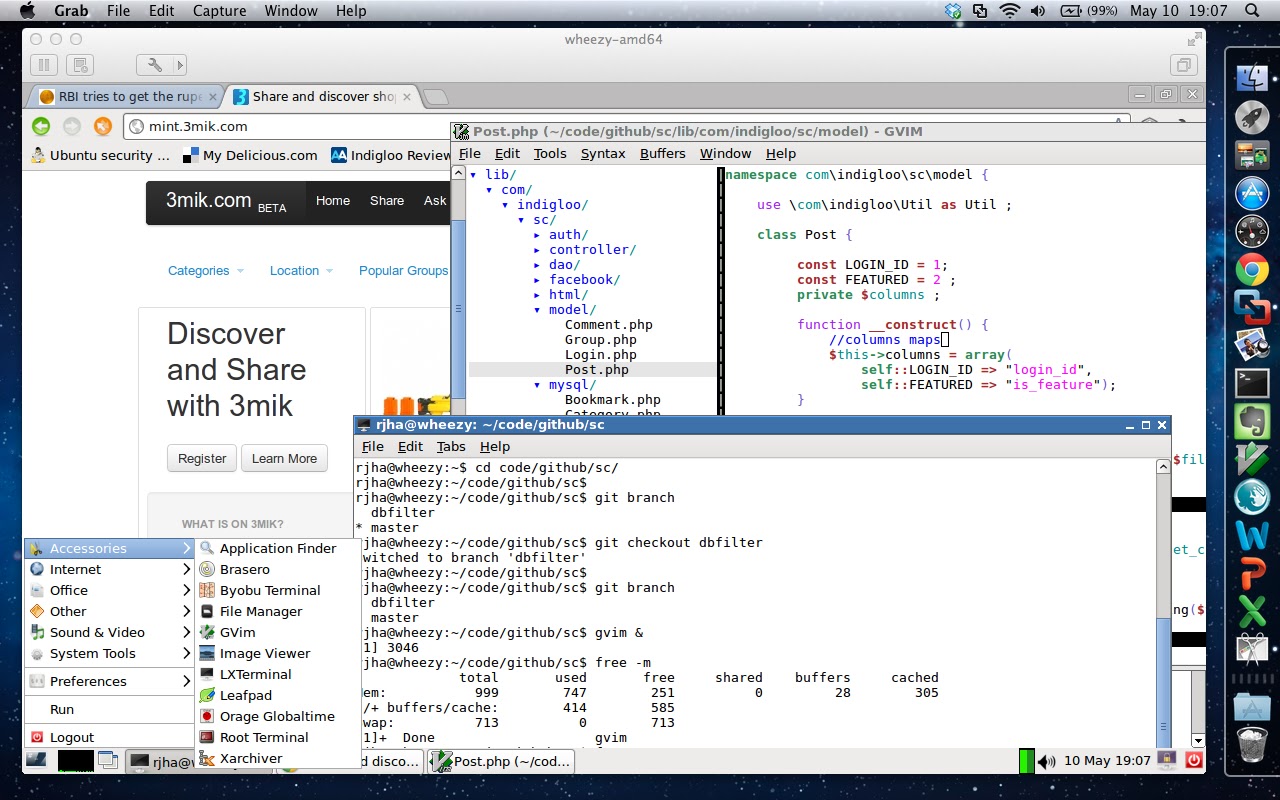Click the VM snapshot toolbar button
Screen dimensions: 1280x800
tap(81, 65)
